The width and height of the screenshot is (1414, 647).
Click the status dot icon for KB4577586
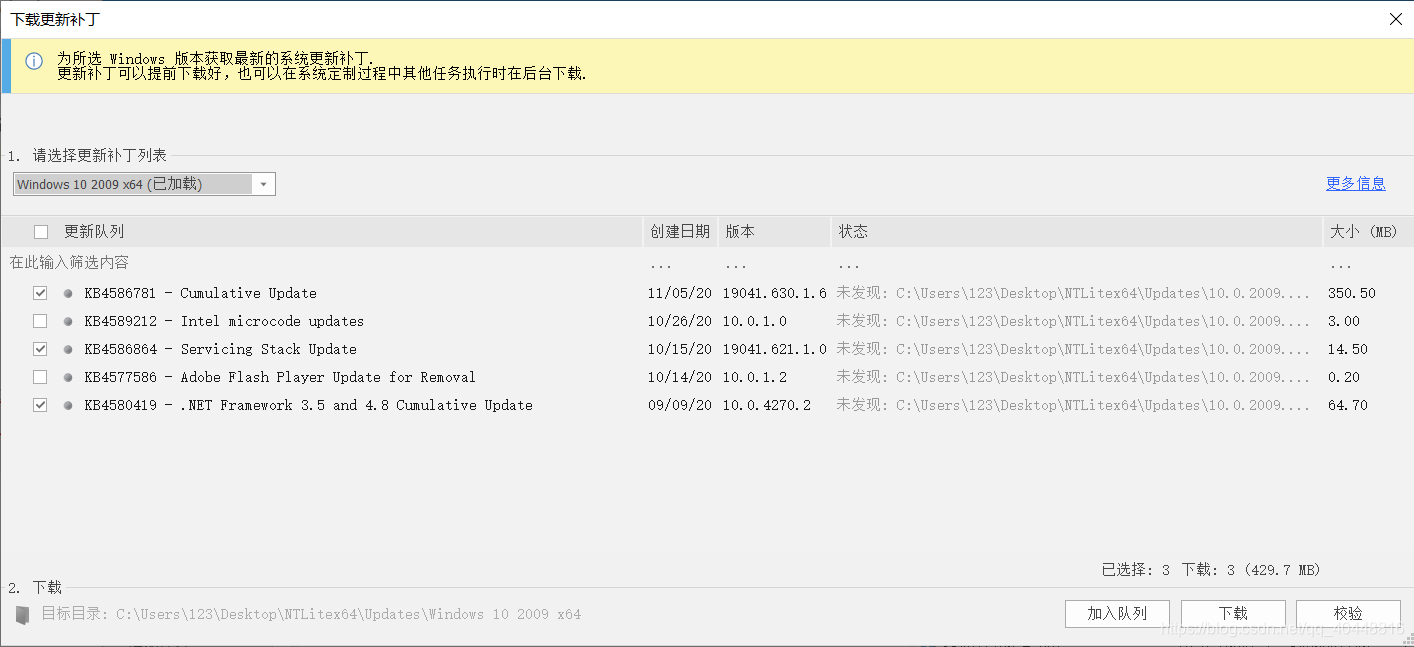(68, 378)
